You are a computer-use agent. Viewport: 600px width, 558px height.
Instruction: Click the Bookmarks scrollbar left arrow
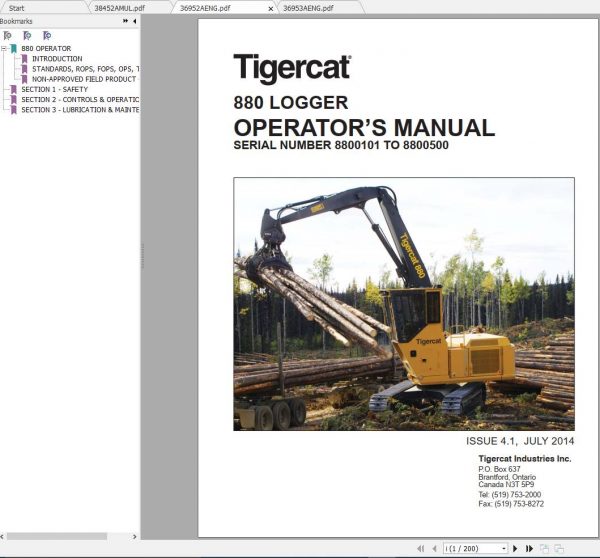[x=2, y=537]
